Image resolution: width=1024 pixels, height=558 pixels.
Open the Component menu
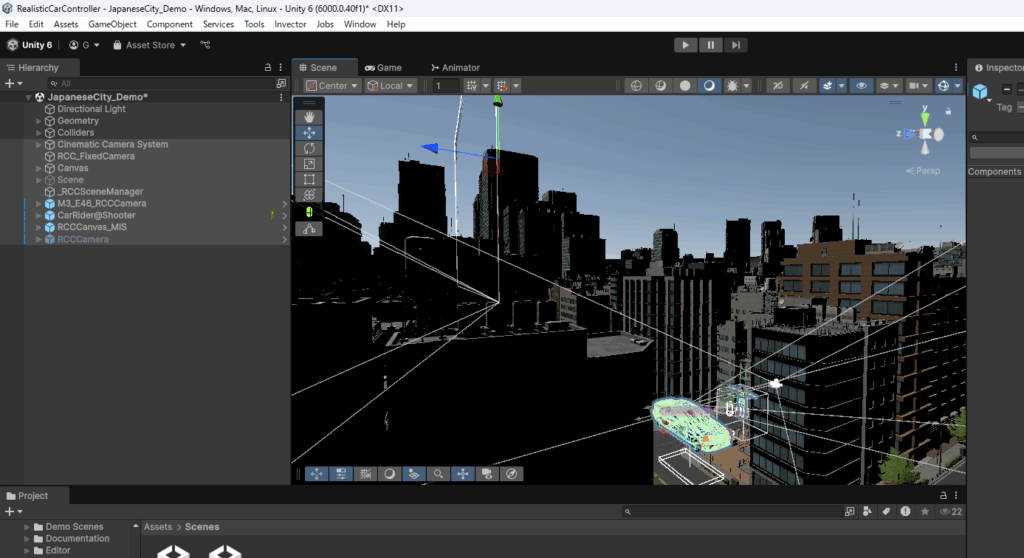pyautogui.click(x=169, y=24)
